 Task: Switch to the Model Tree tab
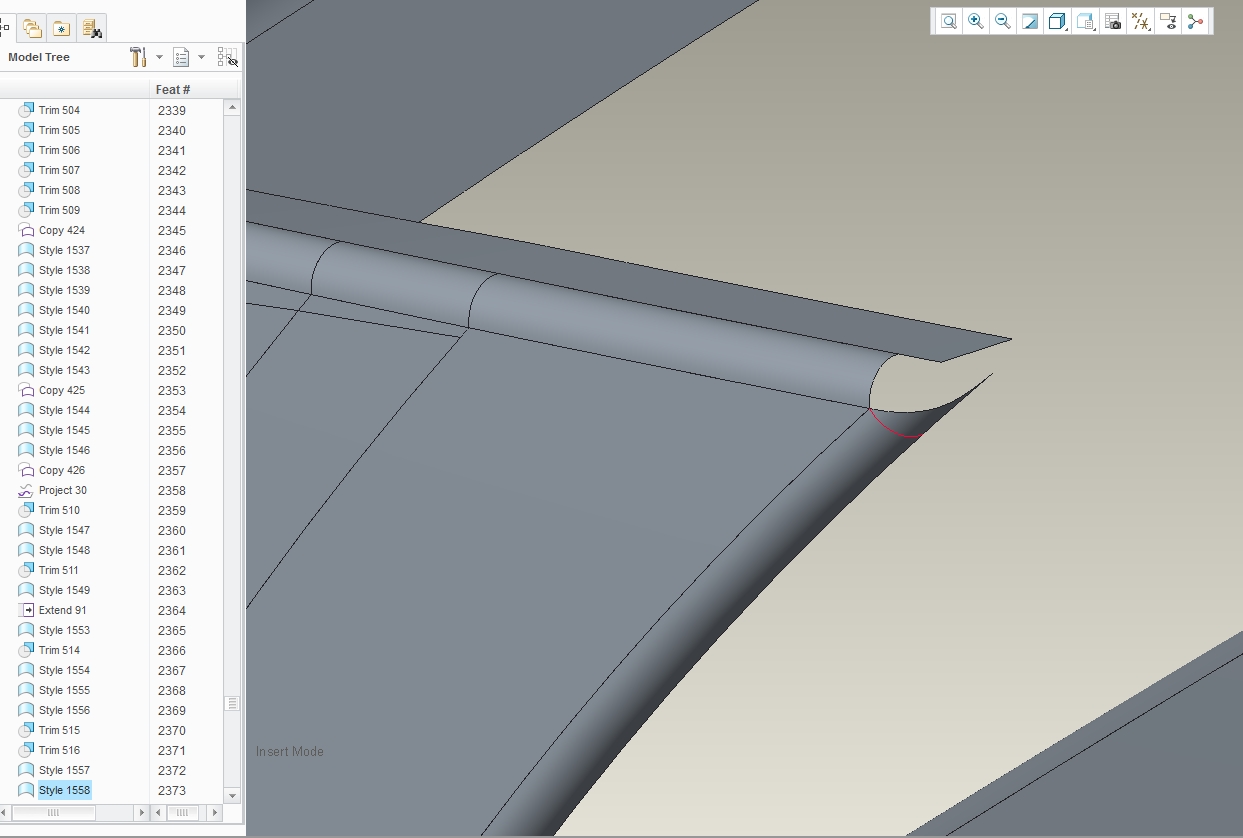click(x=6, y=28)
